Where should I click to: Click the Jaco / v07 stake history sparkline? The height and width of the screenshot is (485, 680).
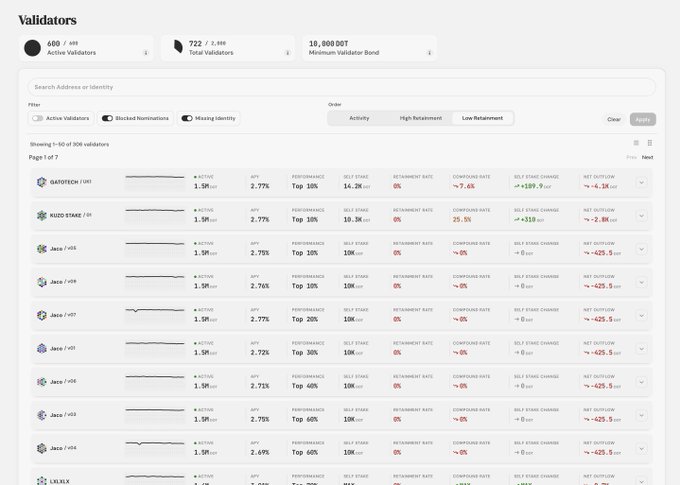155,315
